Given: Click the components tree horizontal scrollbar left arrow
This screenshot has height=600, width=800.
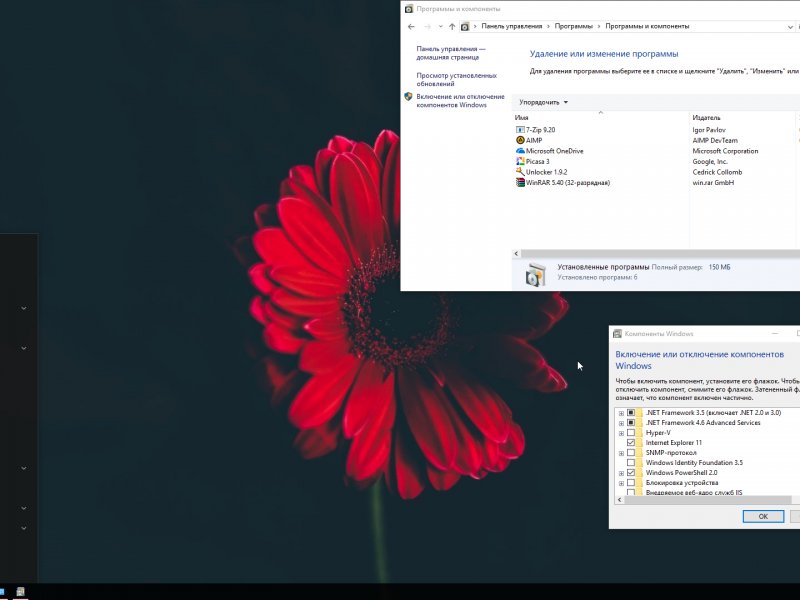Looking at the screenshot, I should point(620,500).
